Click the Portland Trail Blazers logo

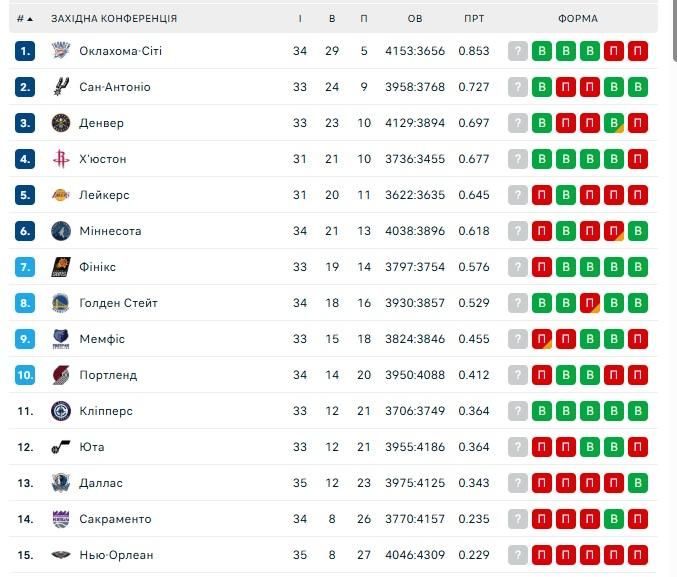61,375
